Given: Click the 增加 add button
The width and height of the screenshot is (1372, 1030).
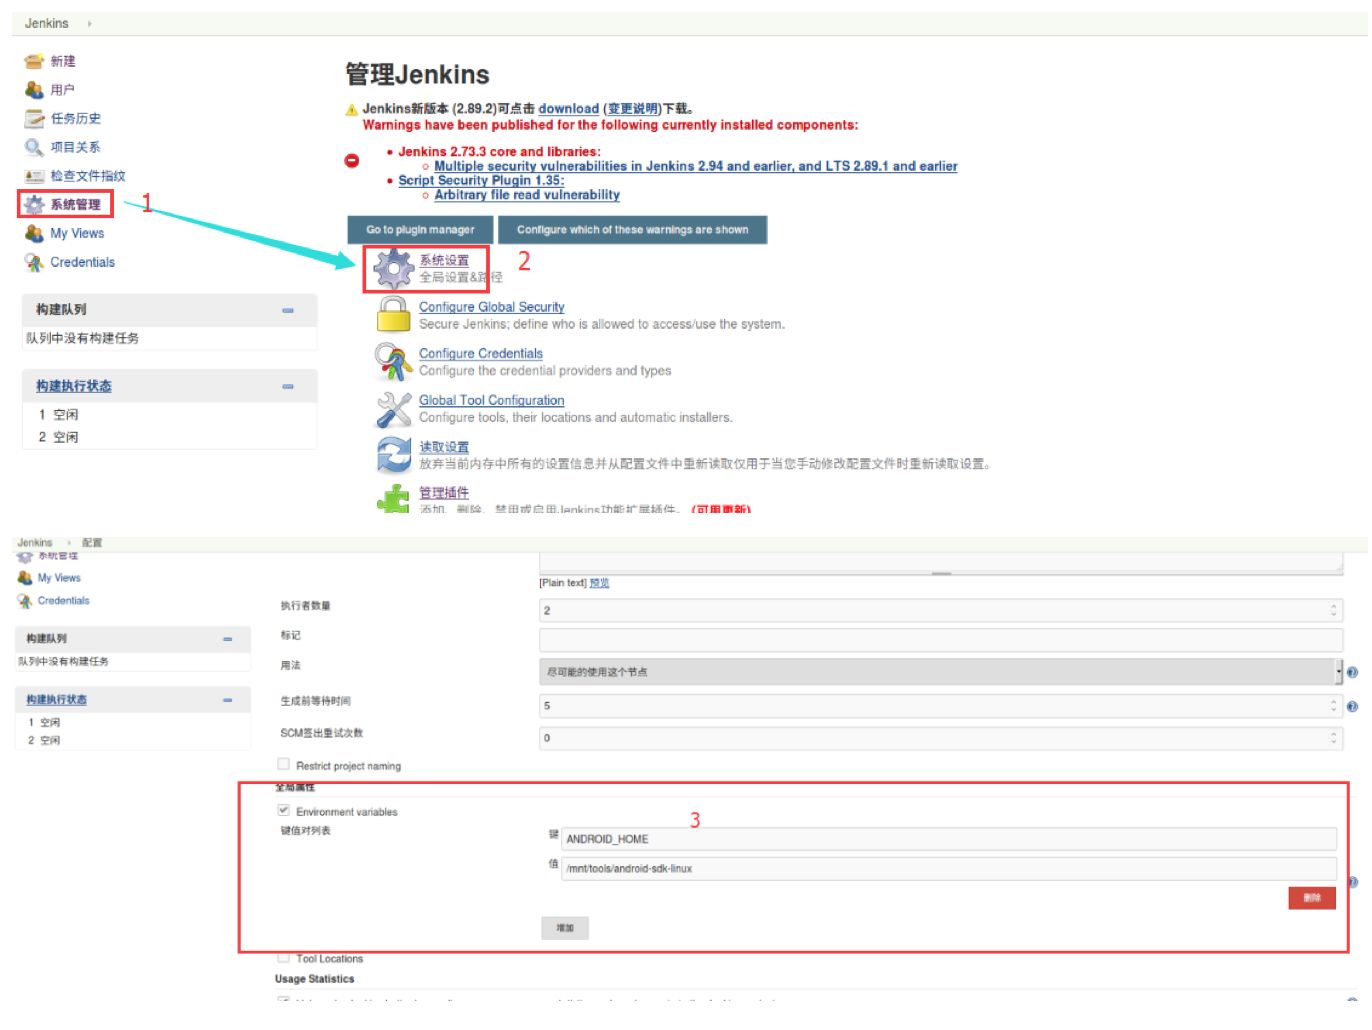Looking at the screenshot, I should [565, 928].
